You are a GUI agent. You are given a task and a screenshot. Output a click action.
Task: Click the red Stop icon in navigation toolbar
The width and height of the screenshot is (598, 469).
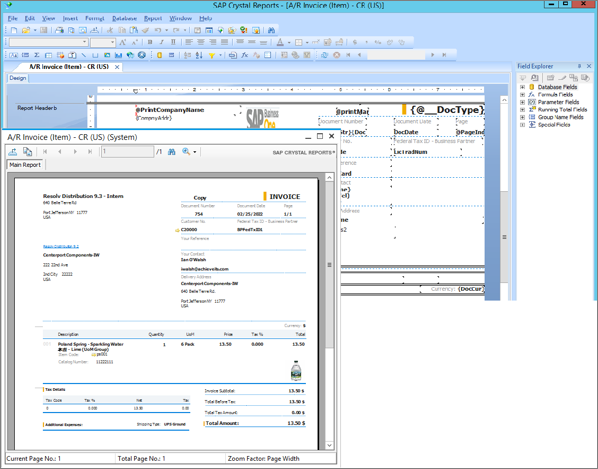(x=336, y=55)
